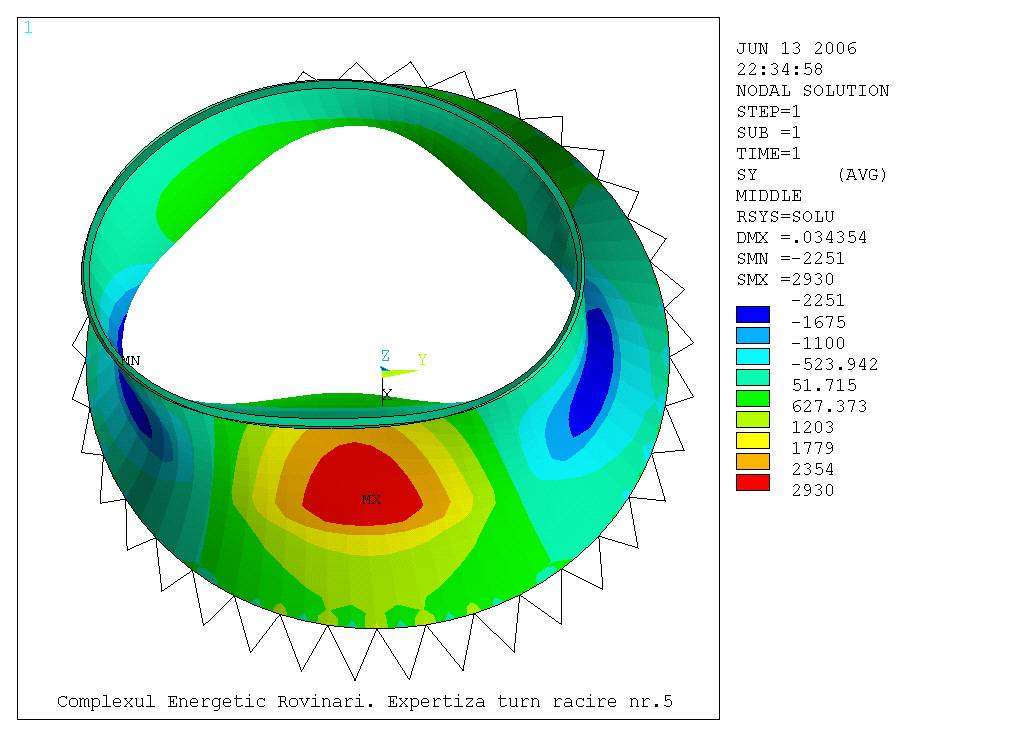
Task: Click the MX maximum stress marker
Action: (371, 499)
